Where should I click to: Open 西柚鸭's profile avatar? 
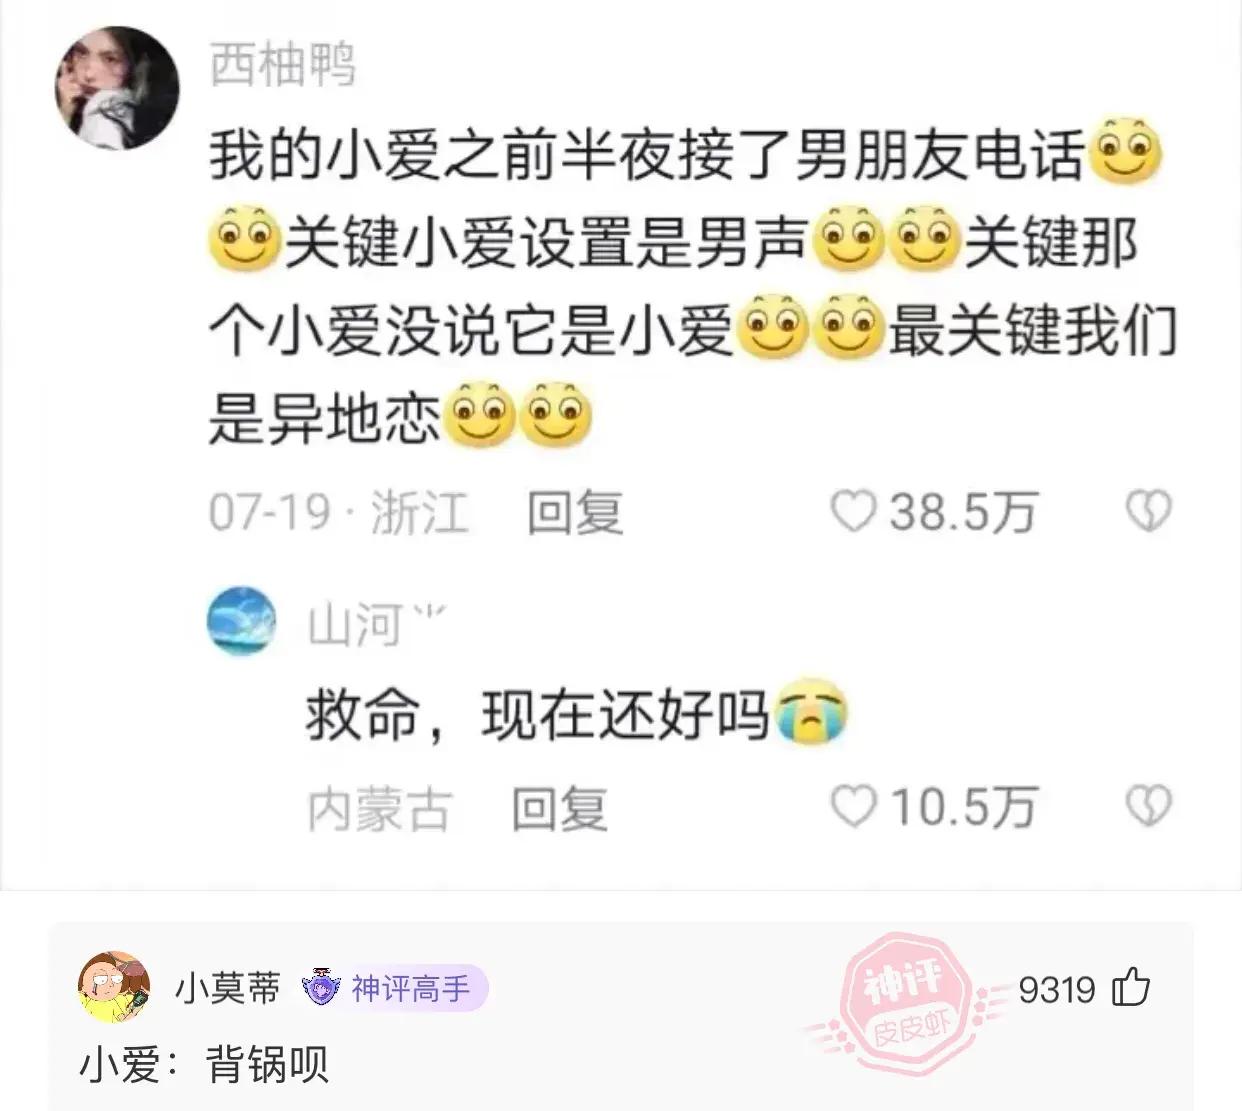(117, 88)
